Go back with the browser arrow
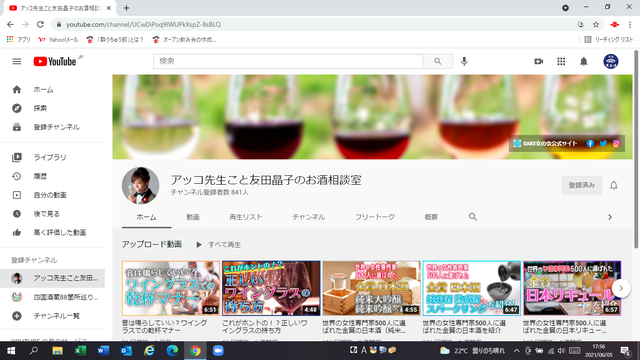 pos(10,24)
